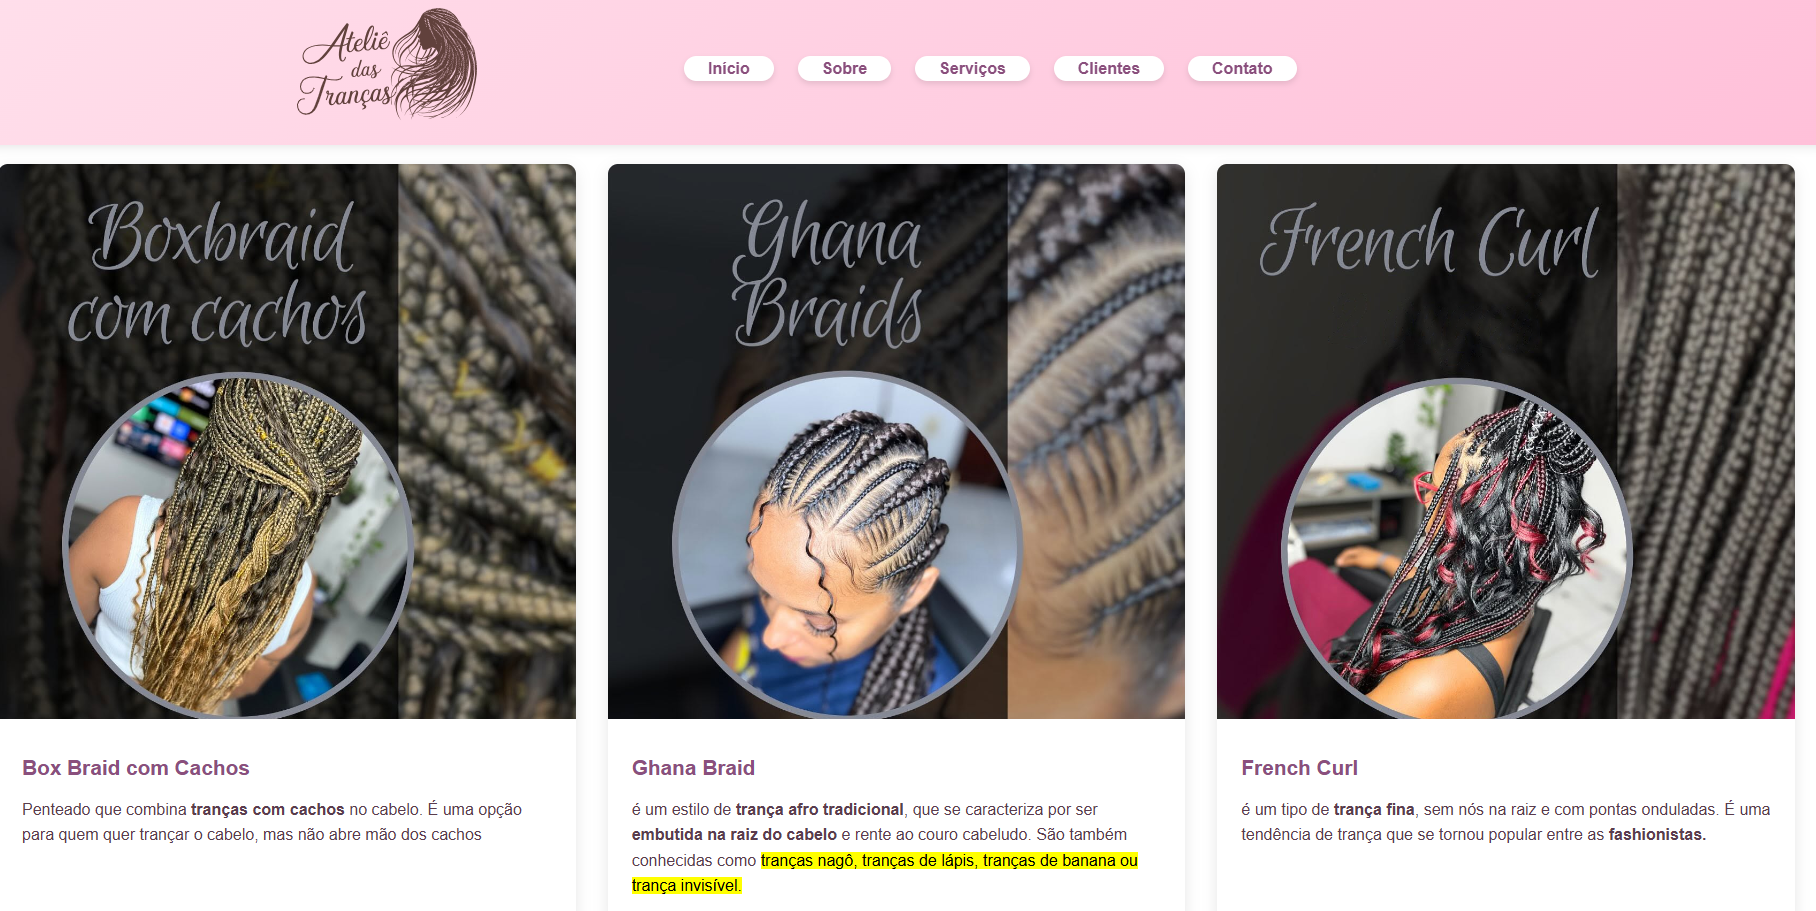The width and height of the screenshot is (1816, 911).
Task: Select the French Curl card heading
Action: tap(1299, 768)
